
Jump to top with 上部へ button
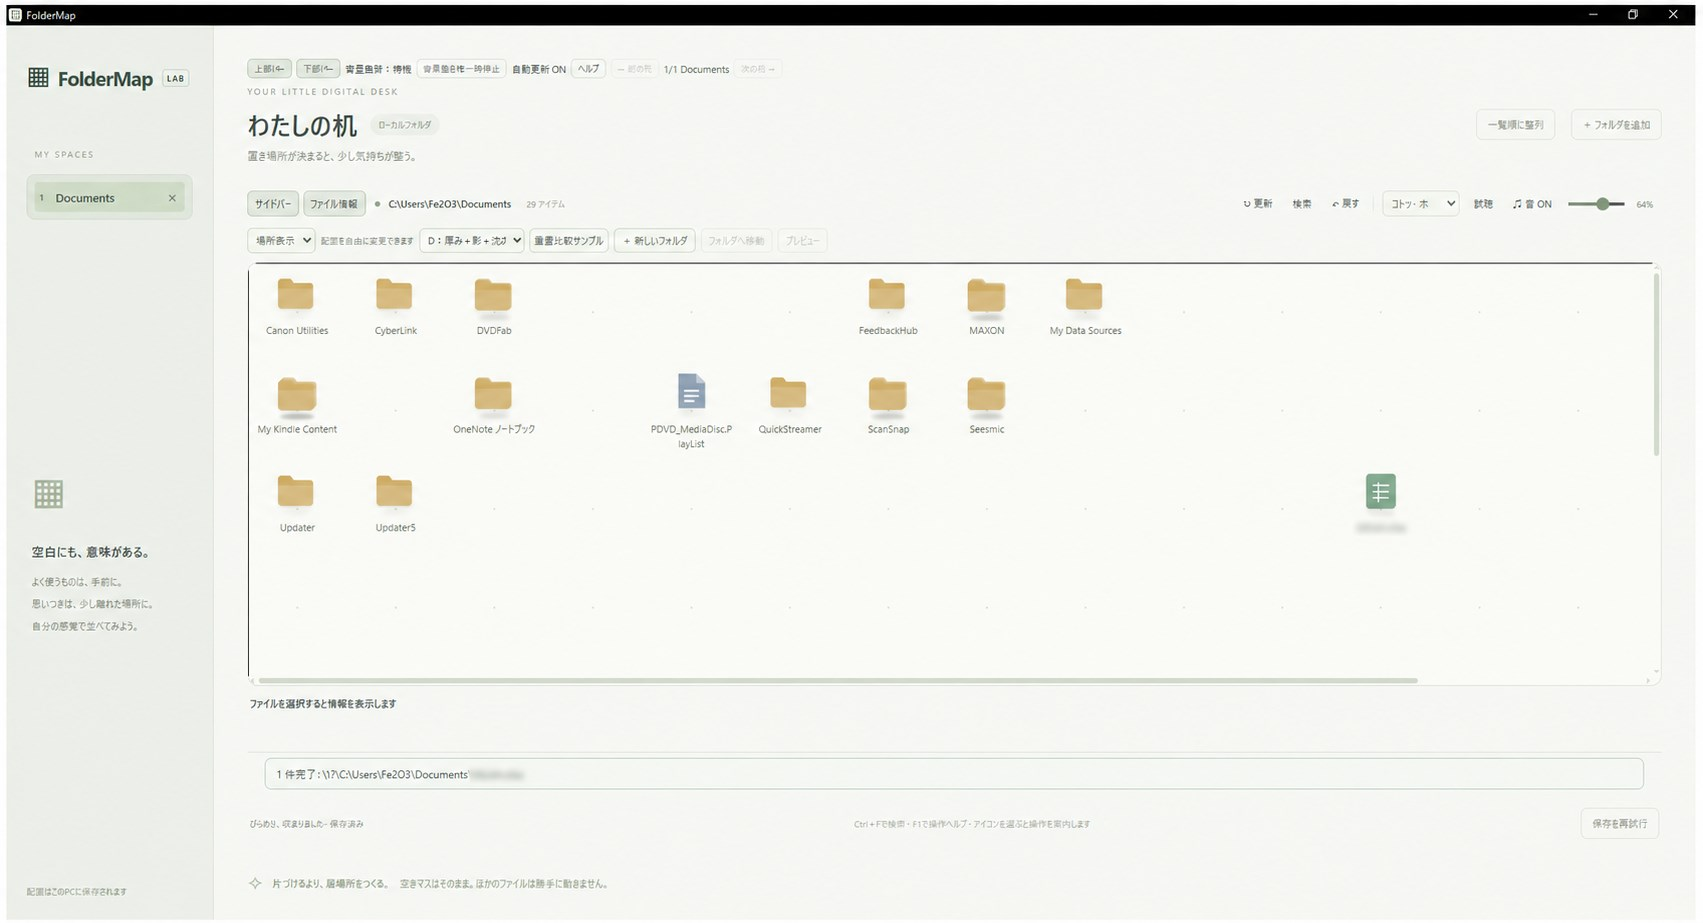tap(269, 69)
